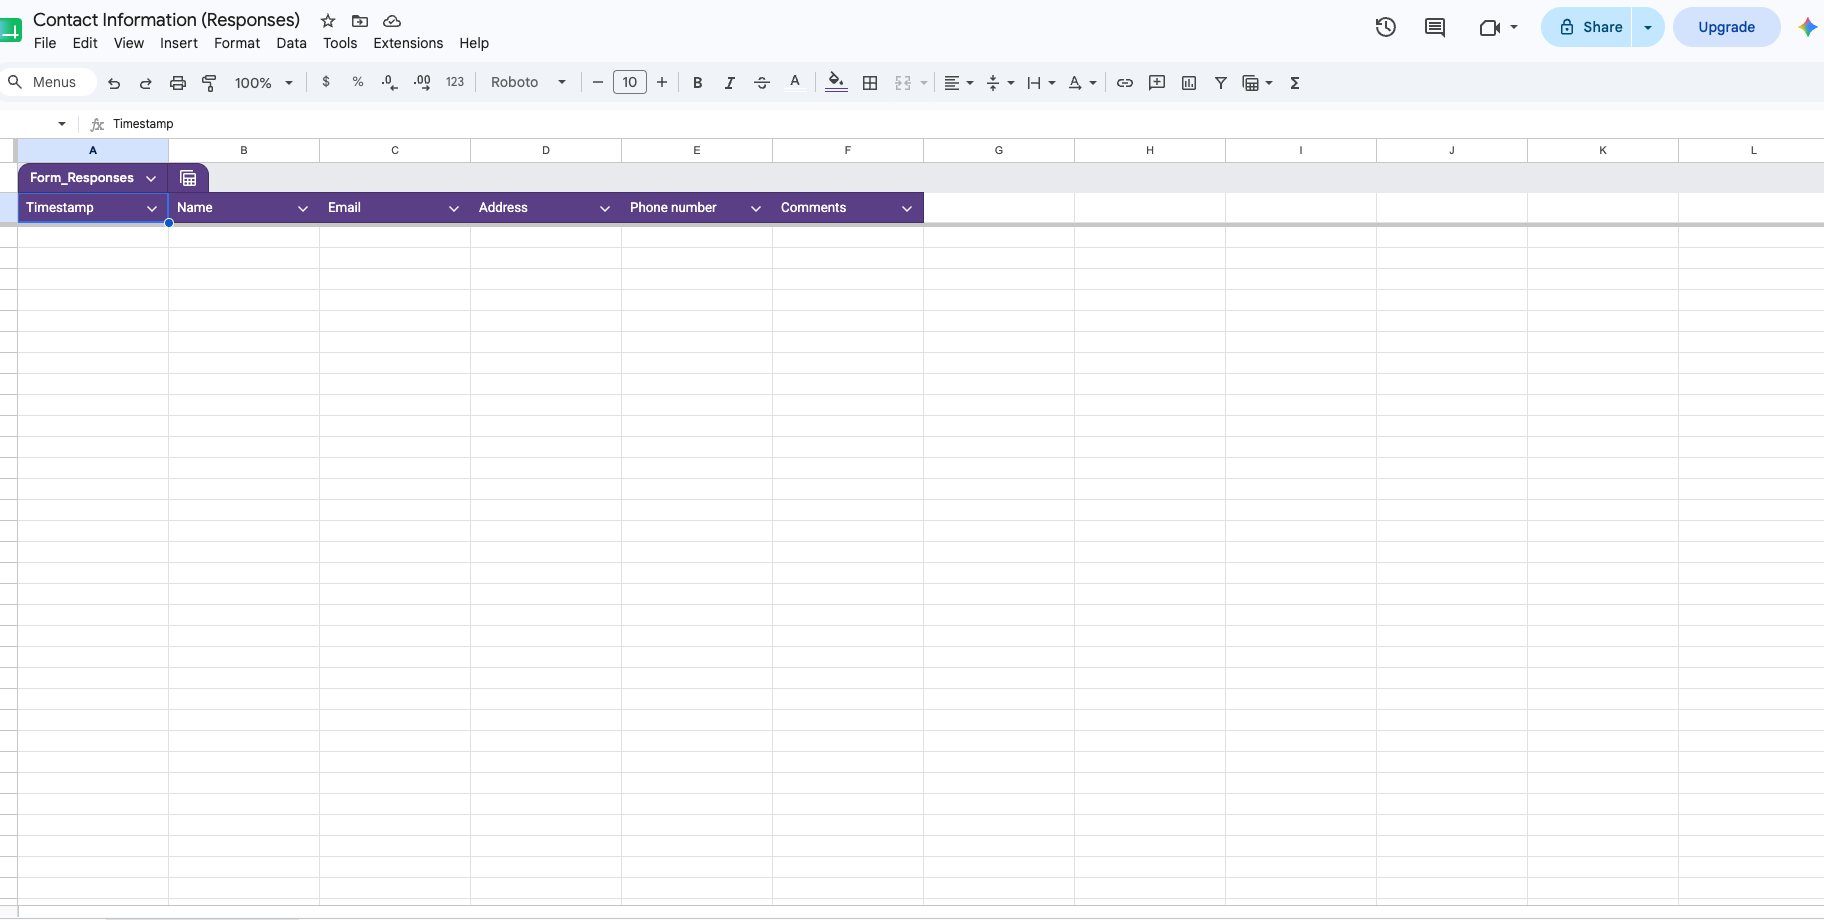Click the Redo icon

point(146,83)
